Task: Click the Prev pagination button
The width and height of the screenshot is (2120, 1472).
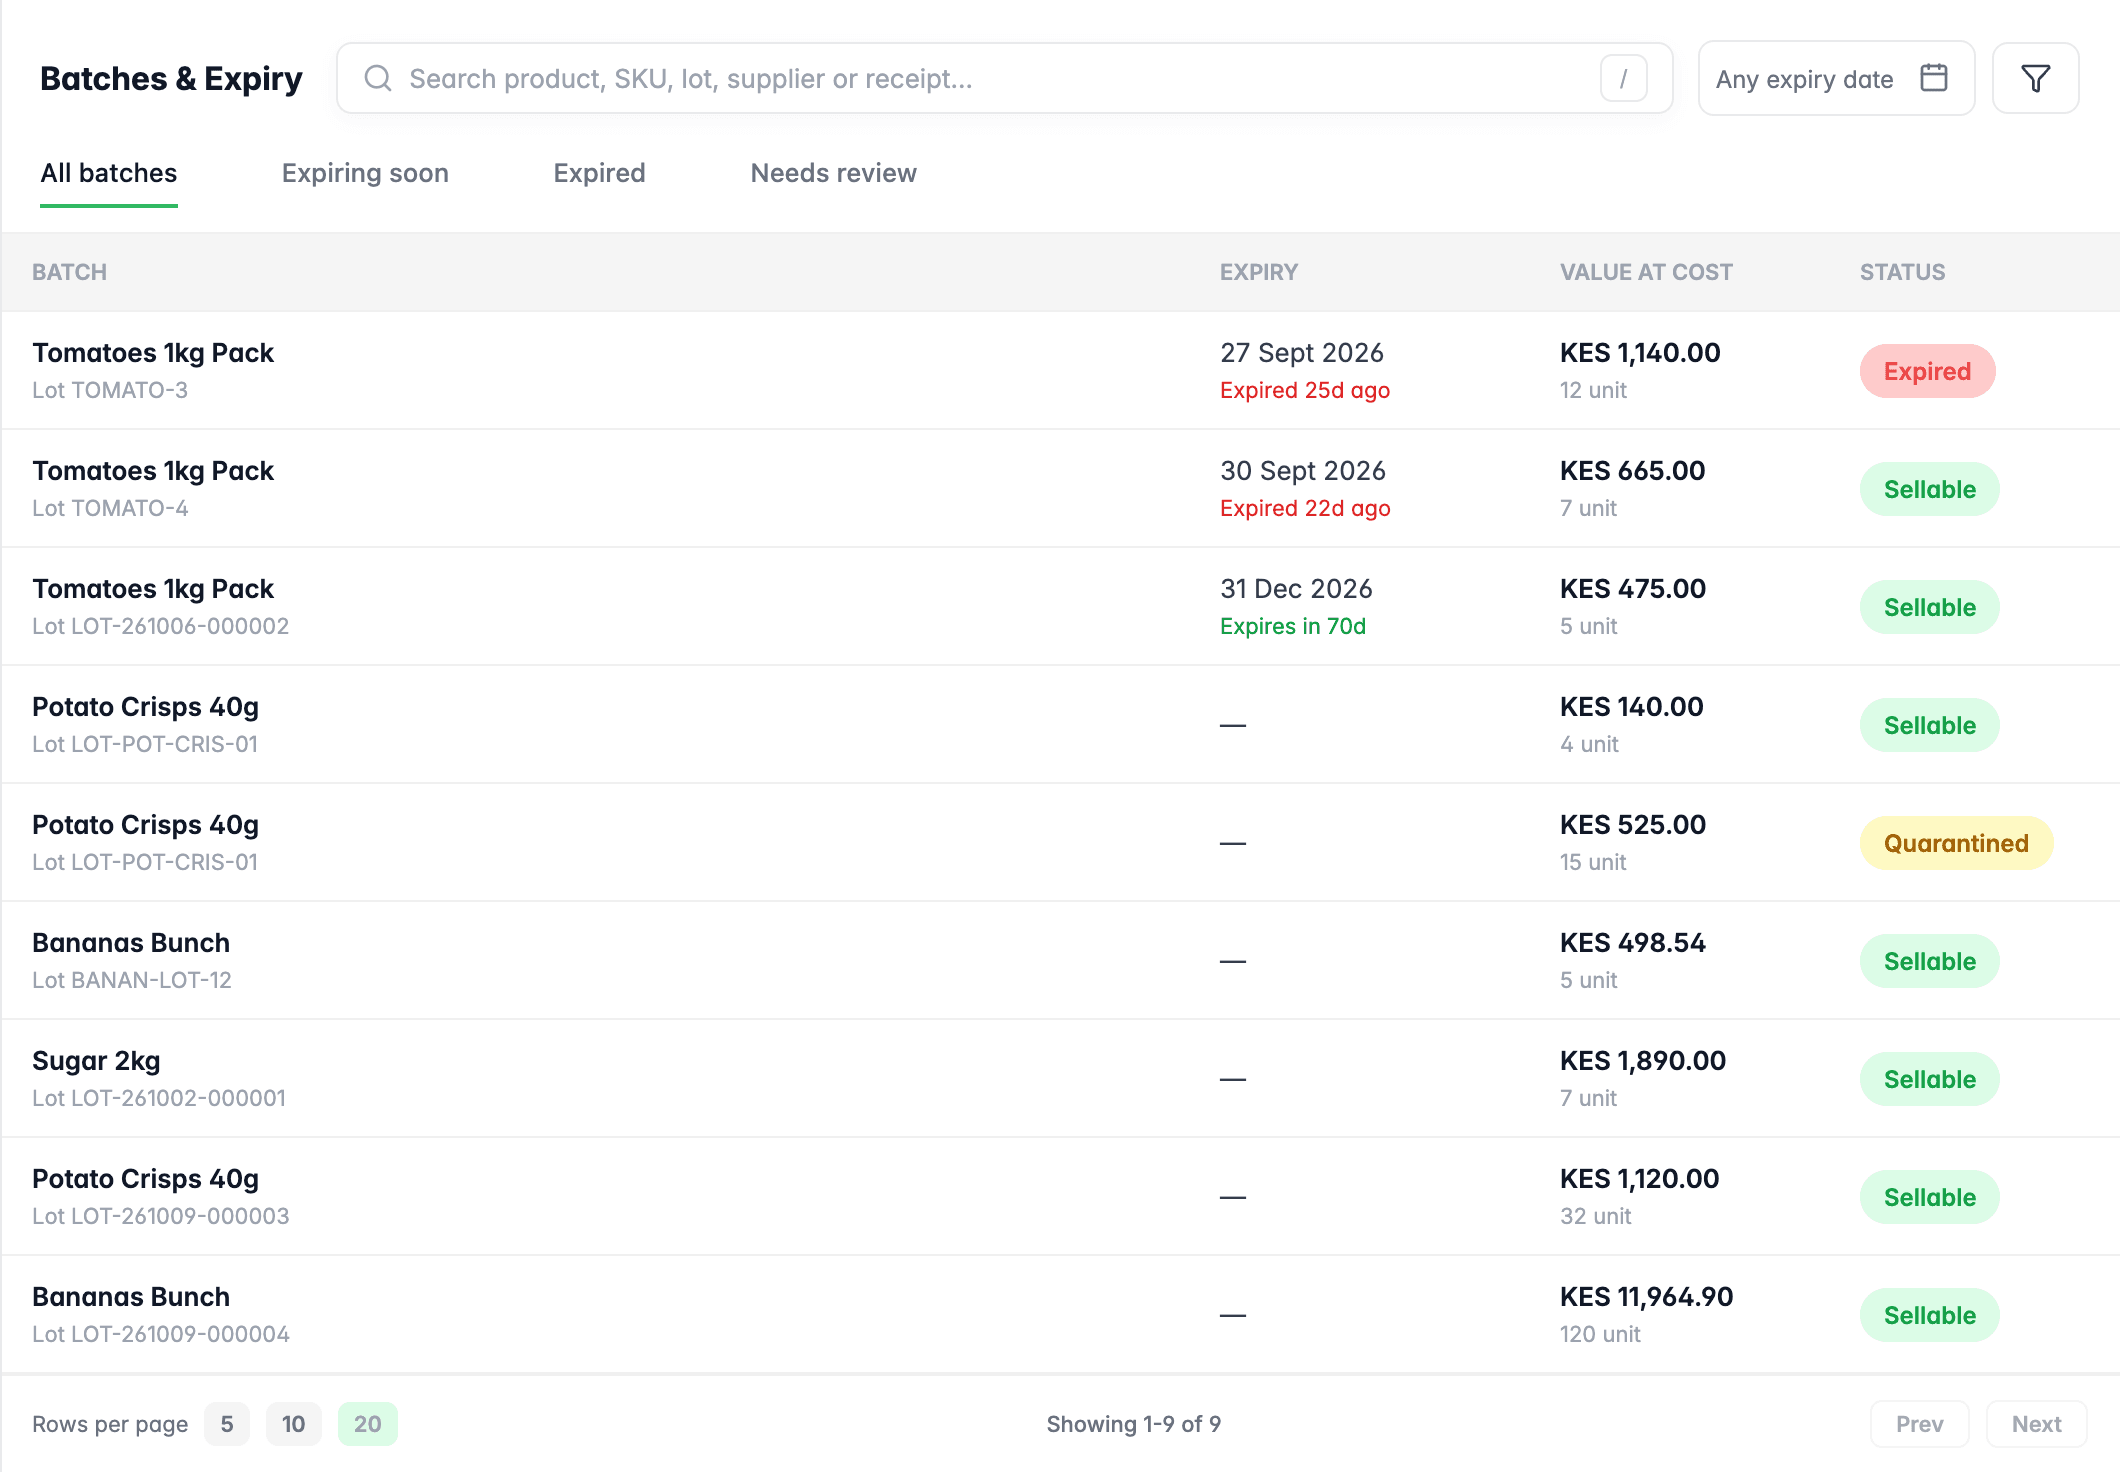Action: click(x=1919, y=1424)
